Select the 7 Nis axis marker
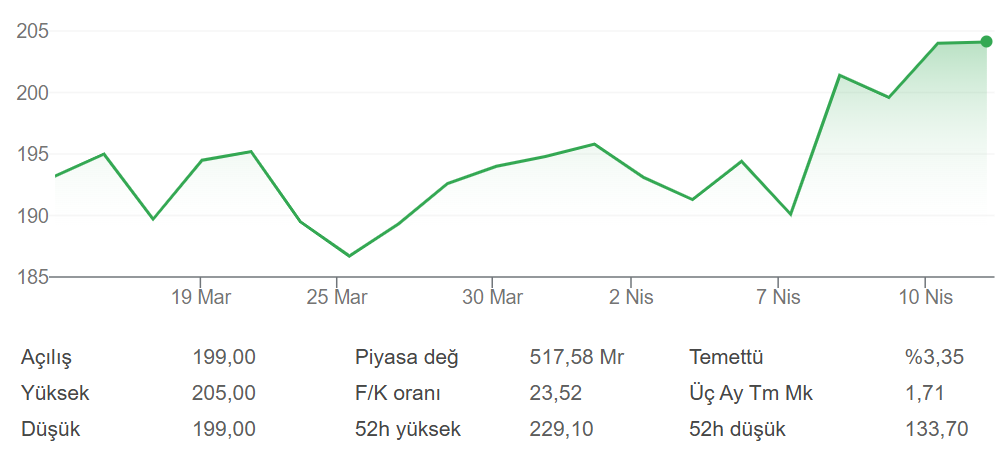 (779, 297)
